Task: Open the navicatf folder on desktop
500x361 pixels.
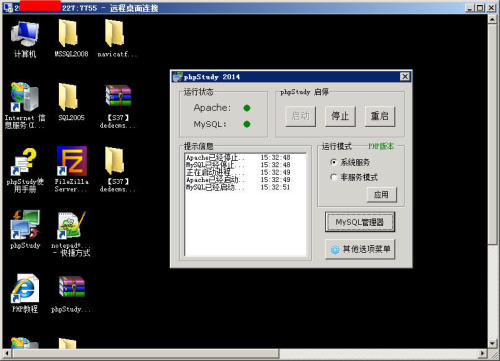Action: coord(115,33)
